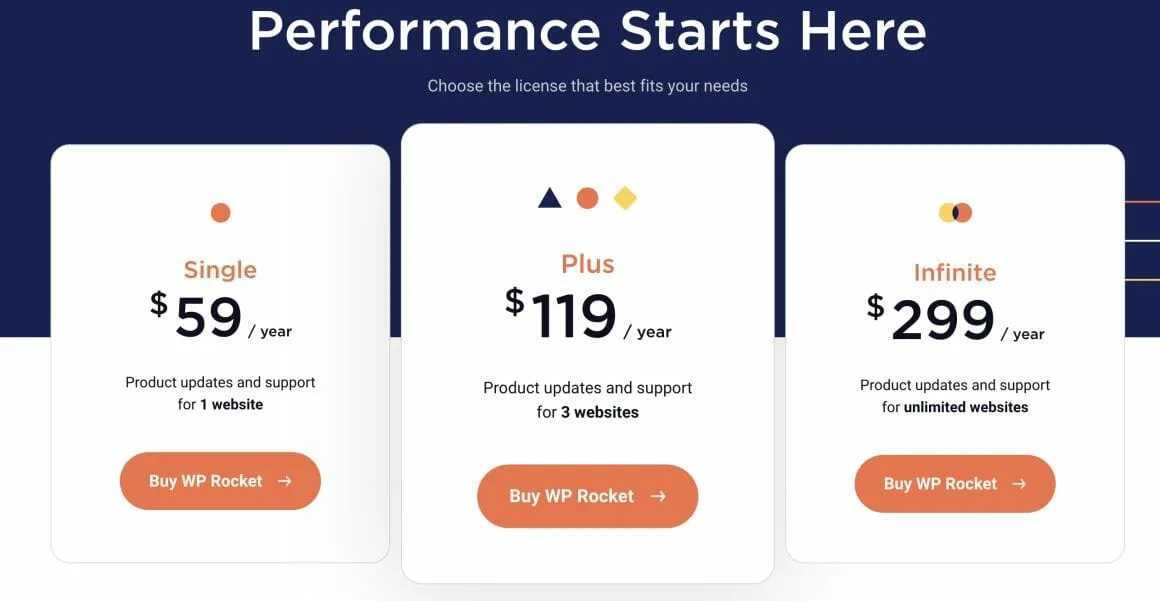Click the yellow diamond icon on Plus card
Viewport: 1160px width, 601px height.
(625, 198)
